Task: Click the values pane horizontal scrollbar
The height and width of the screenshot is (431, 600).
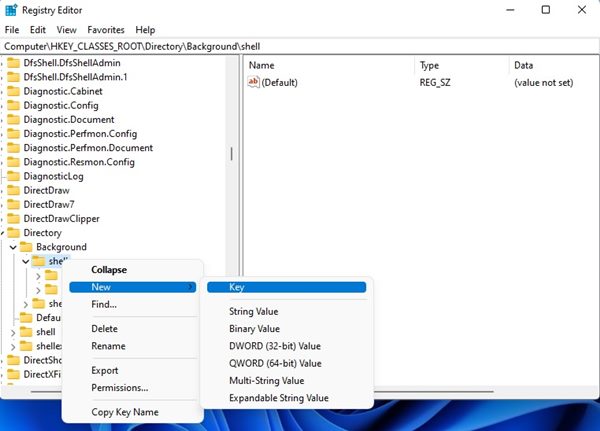Action: (434, 392)
